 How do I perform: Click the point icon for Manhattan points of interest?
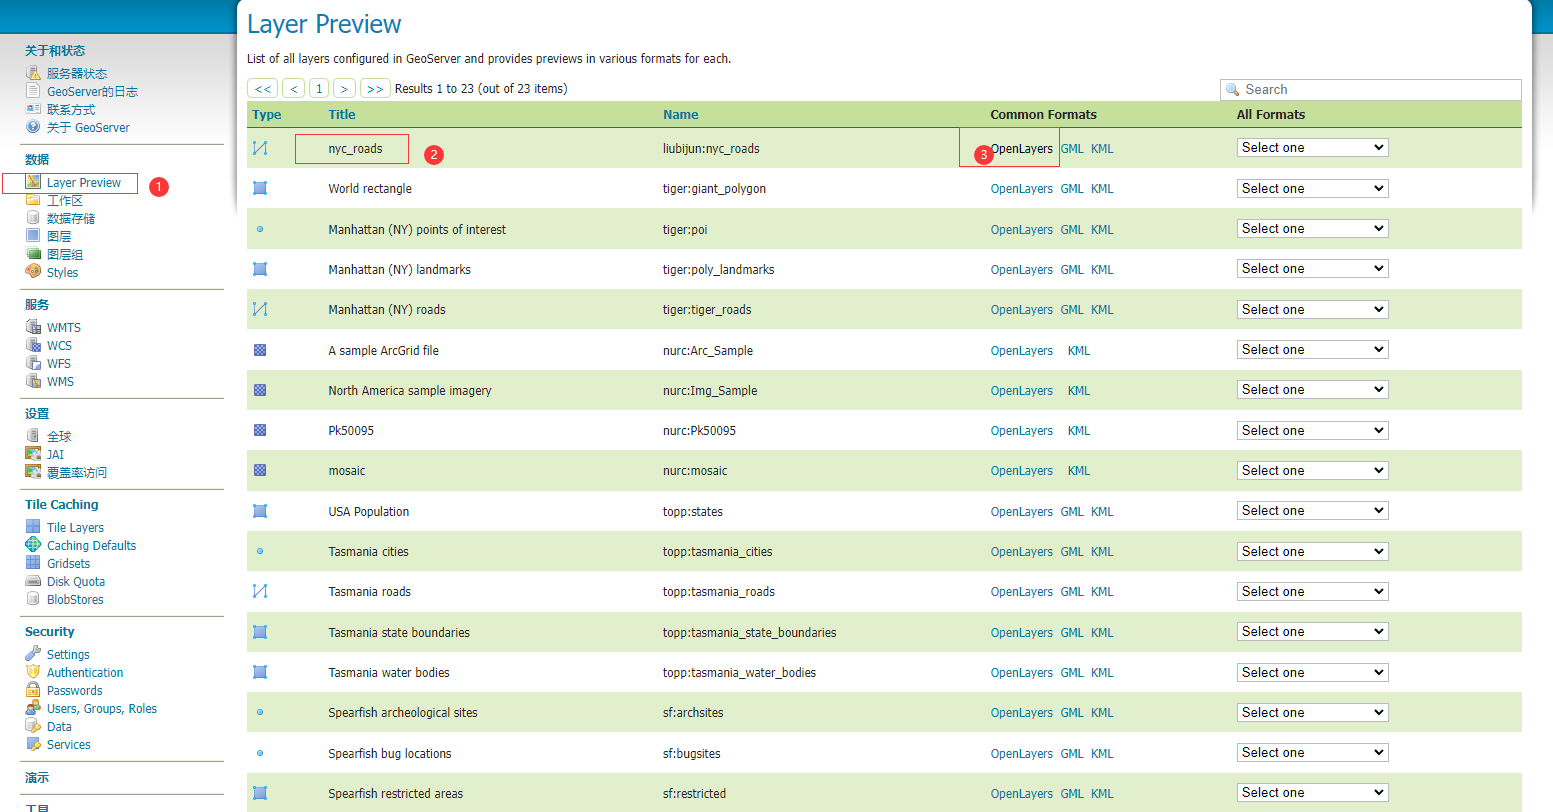pos(260,229)
